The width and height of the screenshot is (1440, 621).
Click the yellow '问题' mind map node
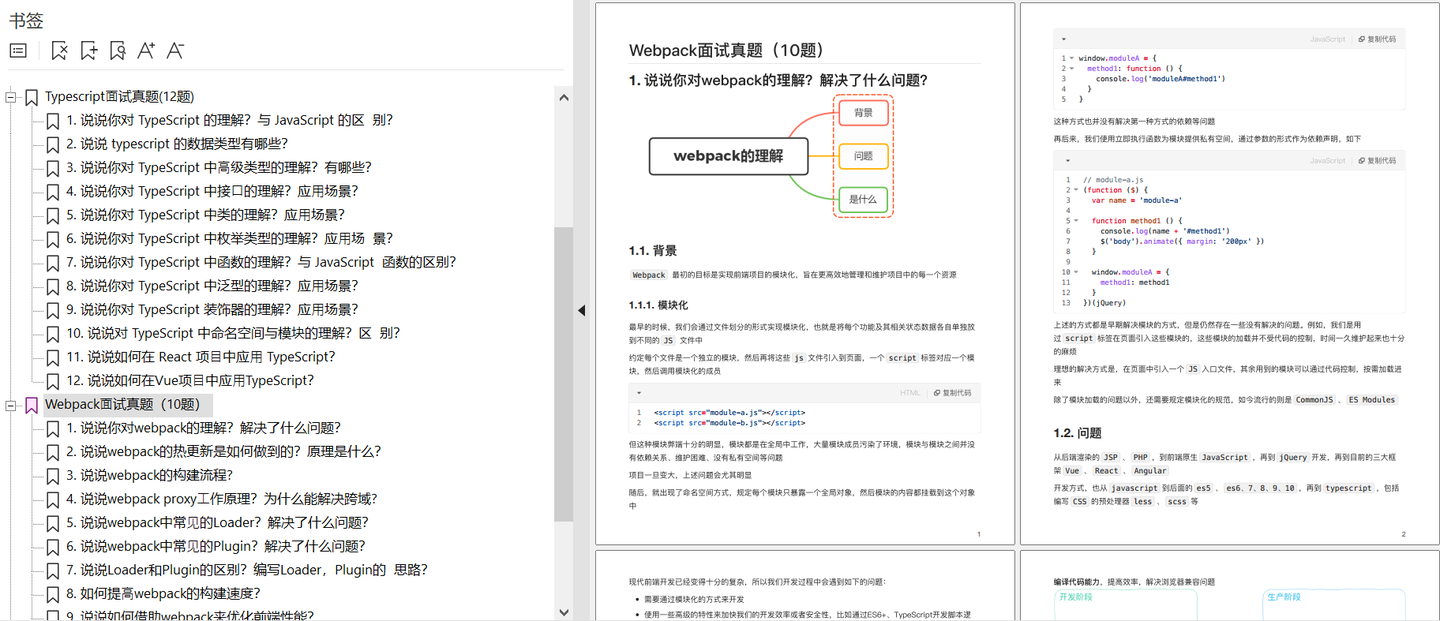(863, 156)
